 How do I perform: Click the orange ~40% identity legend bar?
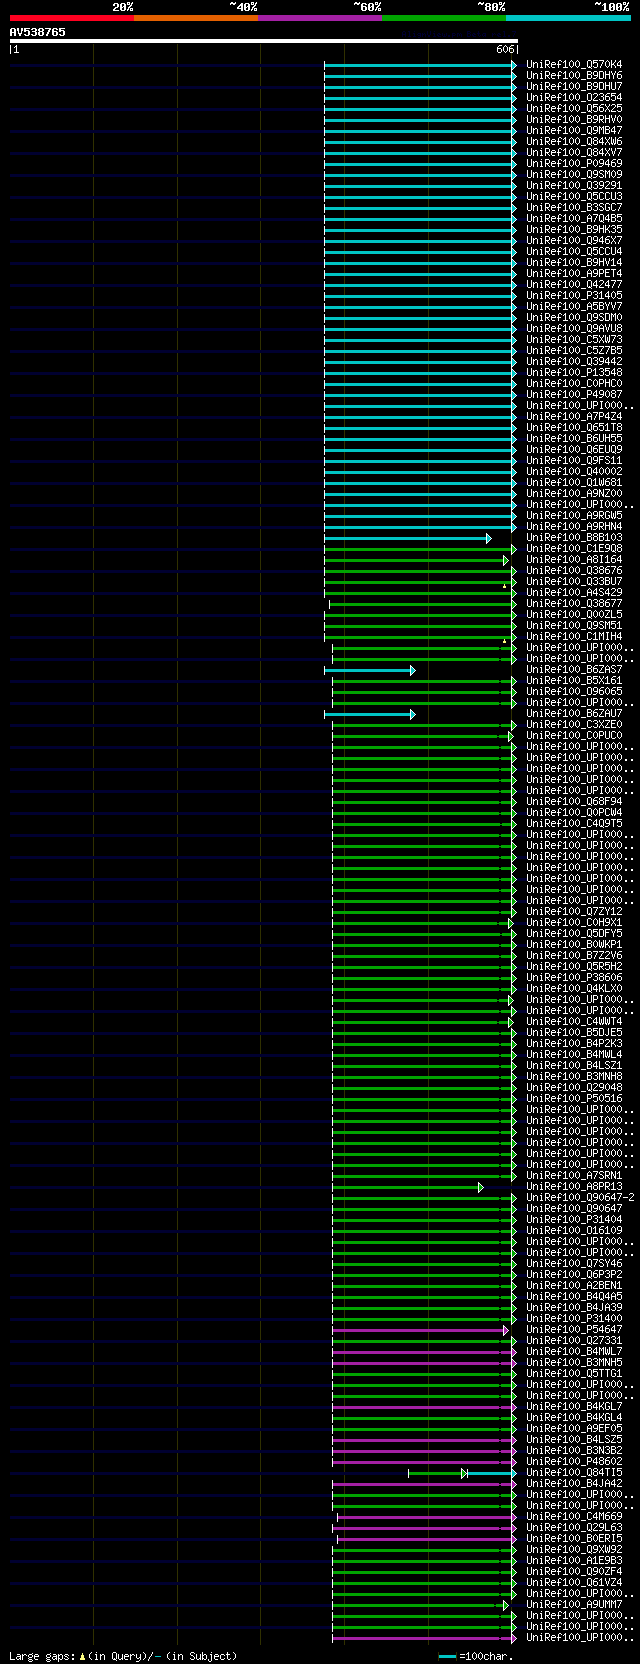click(x=195, y=18)
